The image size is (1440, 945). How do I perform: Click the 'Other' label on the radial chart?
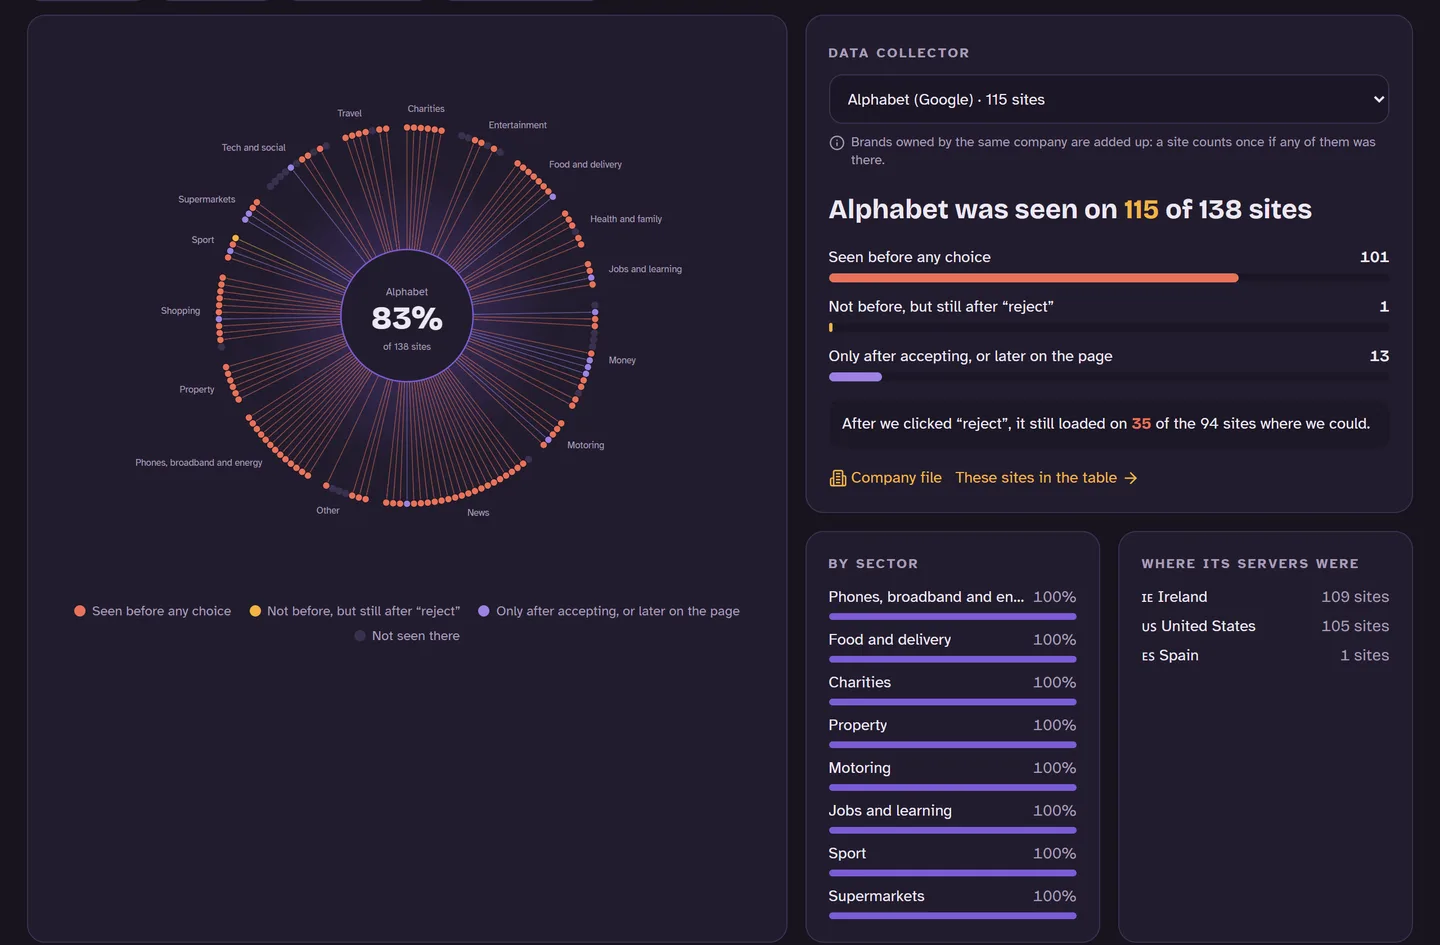[x=328, y=510]
